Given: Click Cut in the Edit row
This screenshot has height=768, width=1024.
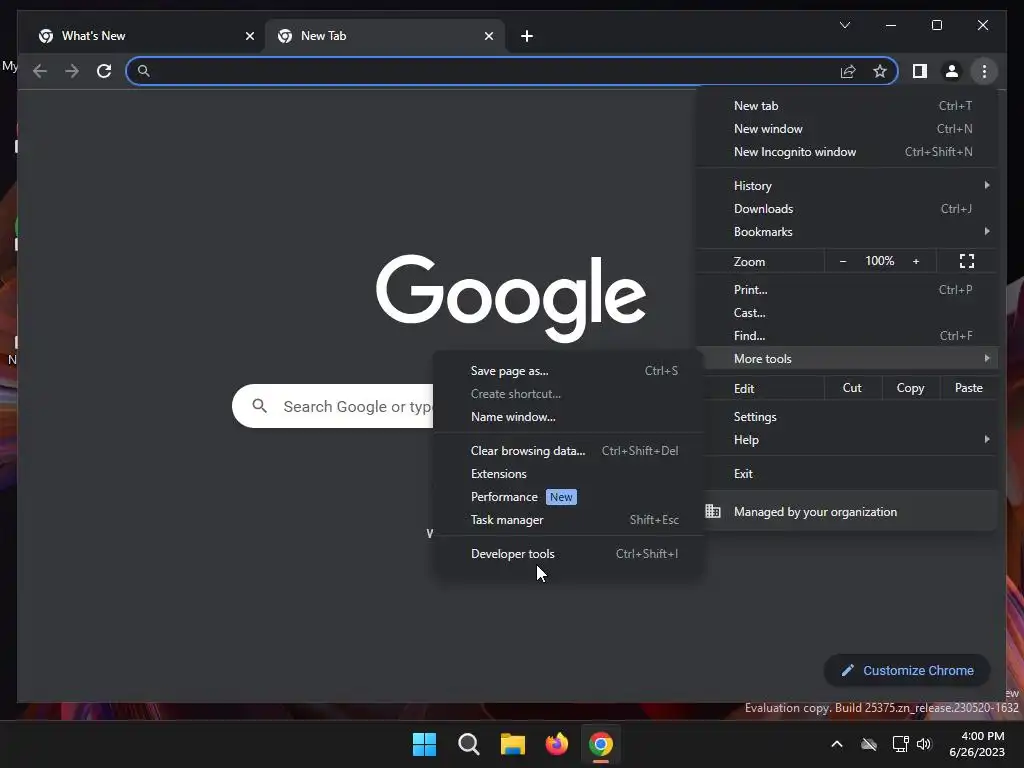Looking at the screenshot, I should click(x=852, y=388).
